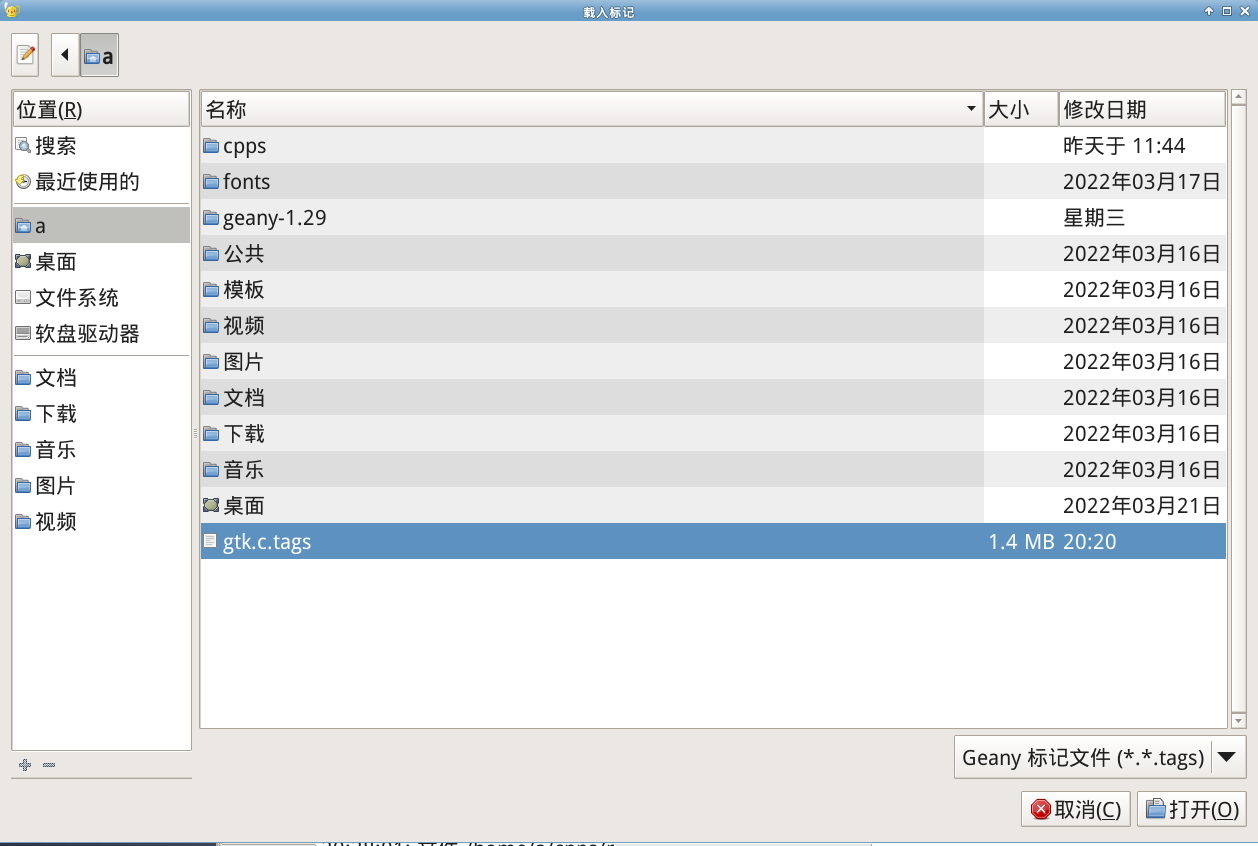Select the gtk.c.tags file
This screenshot has height=846, width=1258.
(267, 542)
